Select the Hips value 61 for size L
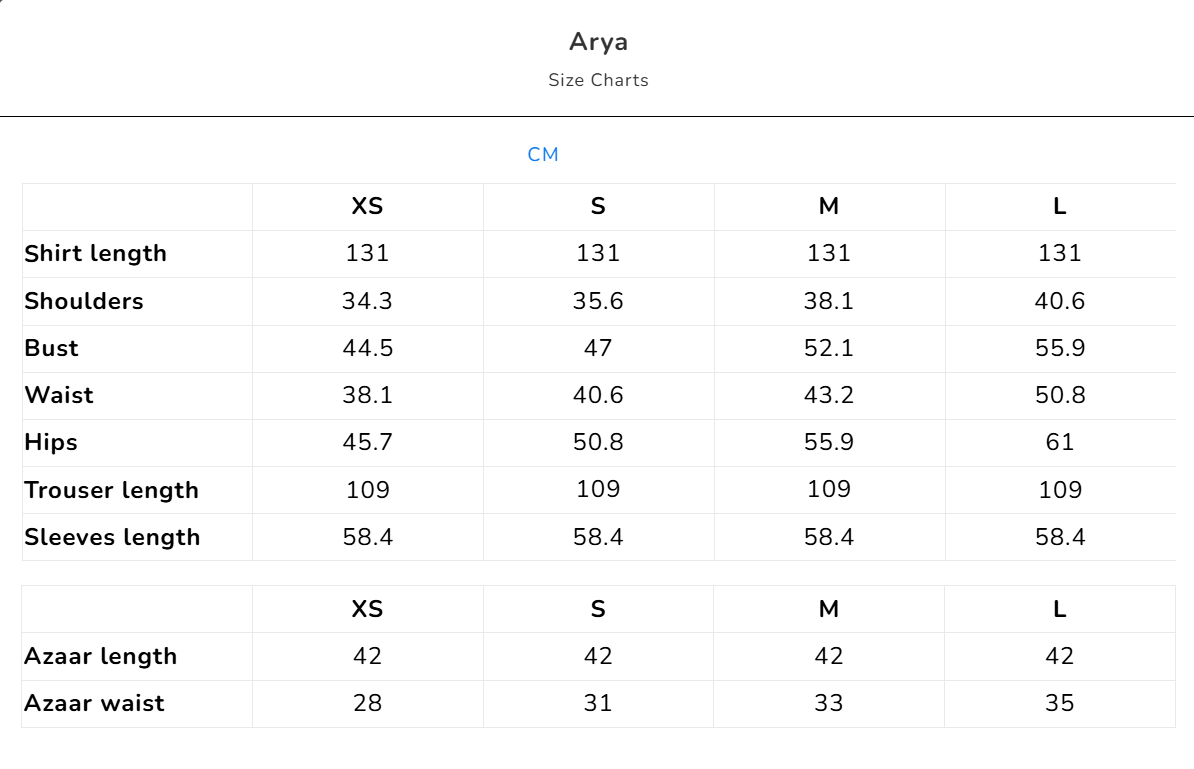The height and width of the screenshot is (769, 1194). tap(1060, 442)
